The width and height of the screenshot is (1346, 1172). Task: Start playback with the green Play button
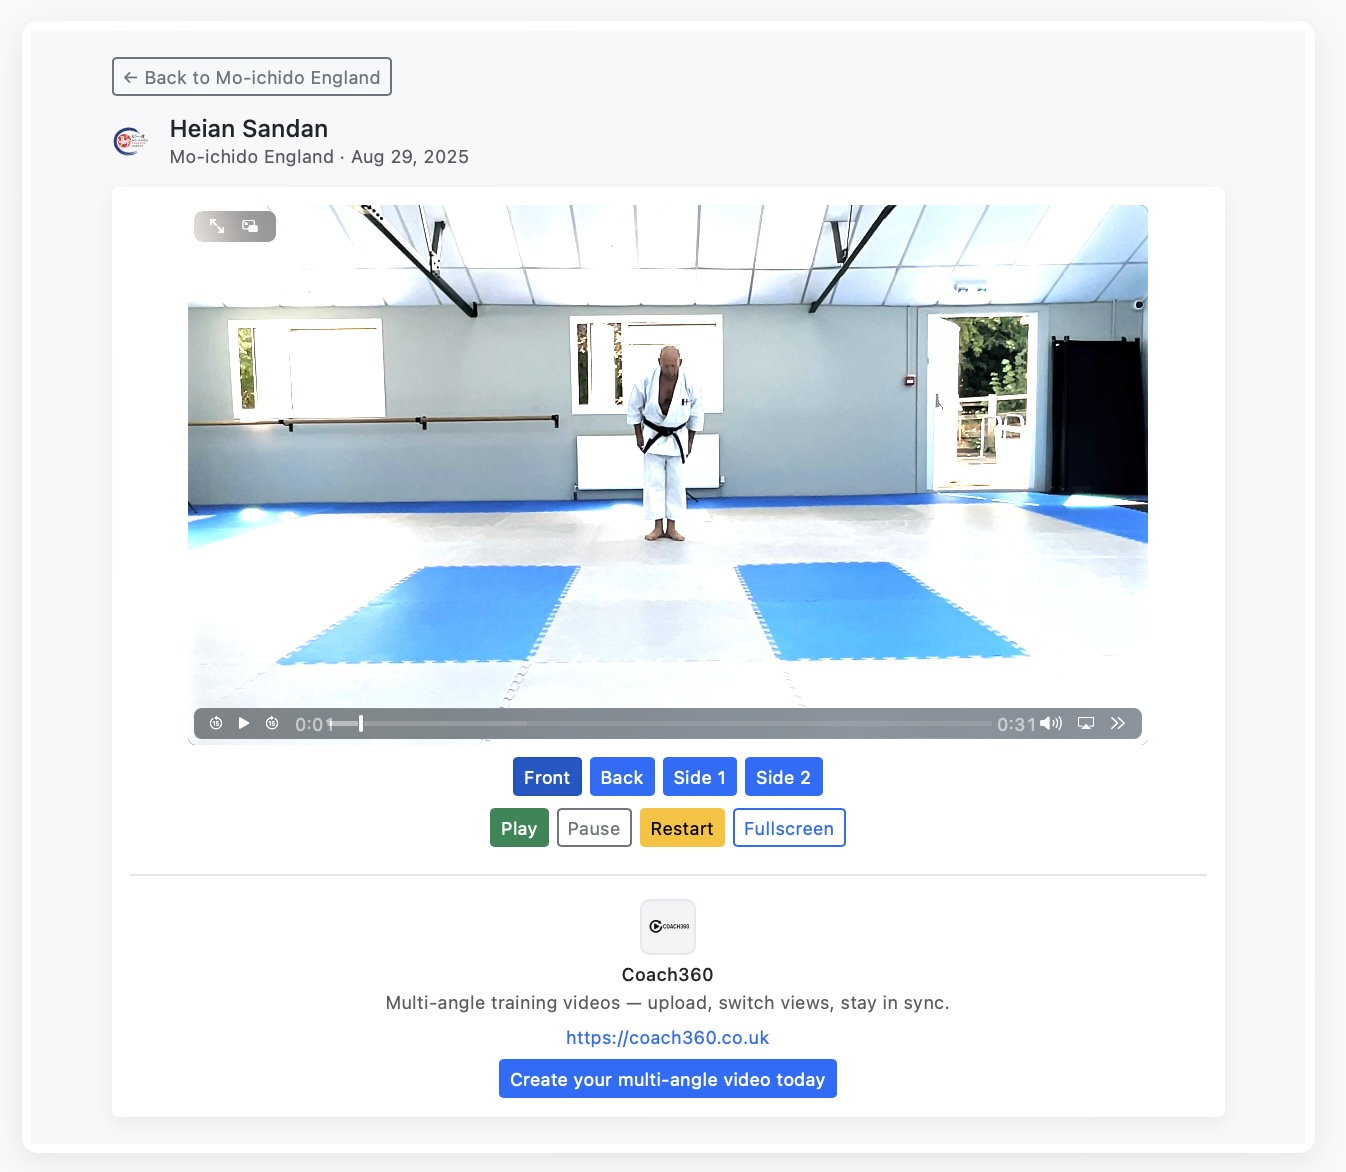(x=519, y=828)
